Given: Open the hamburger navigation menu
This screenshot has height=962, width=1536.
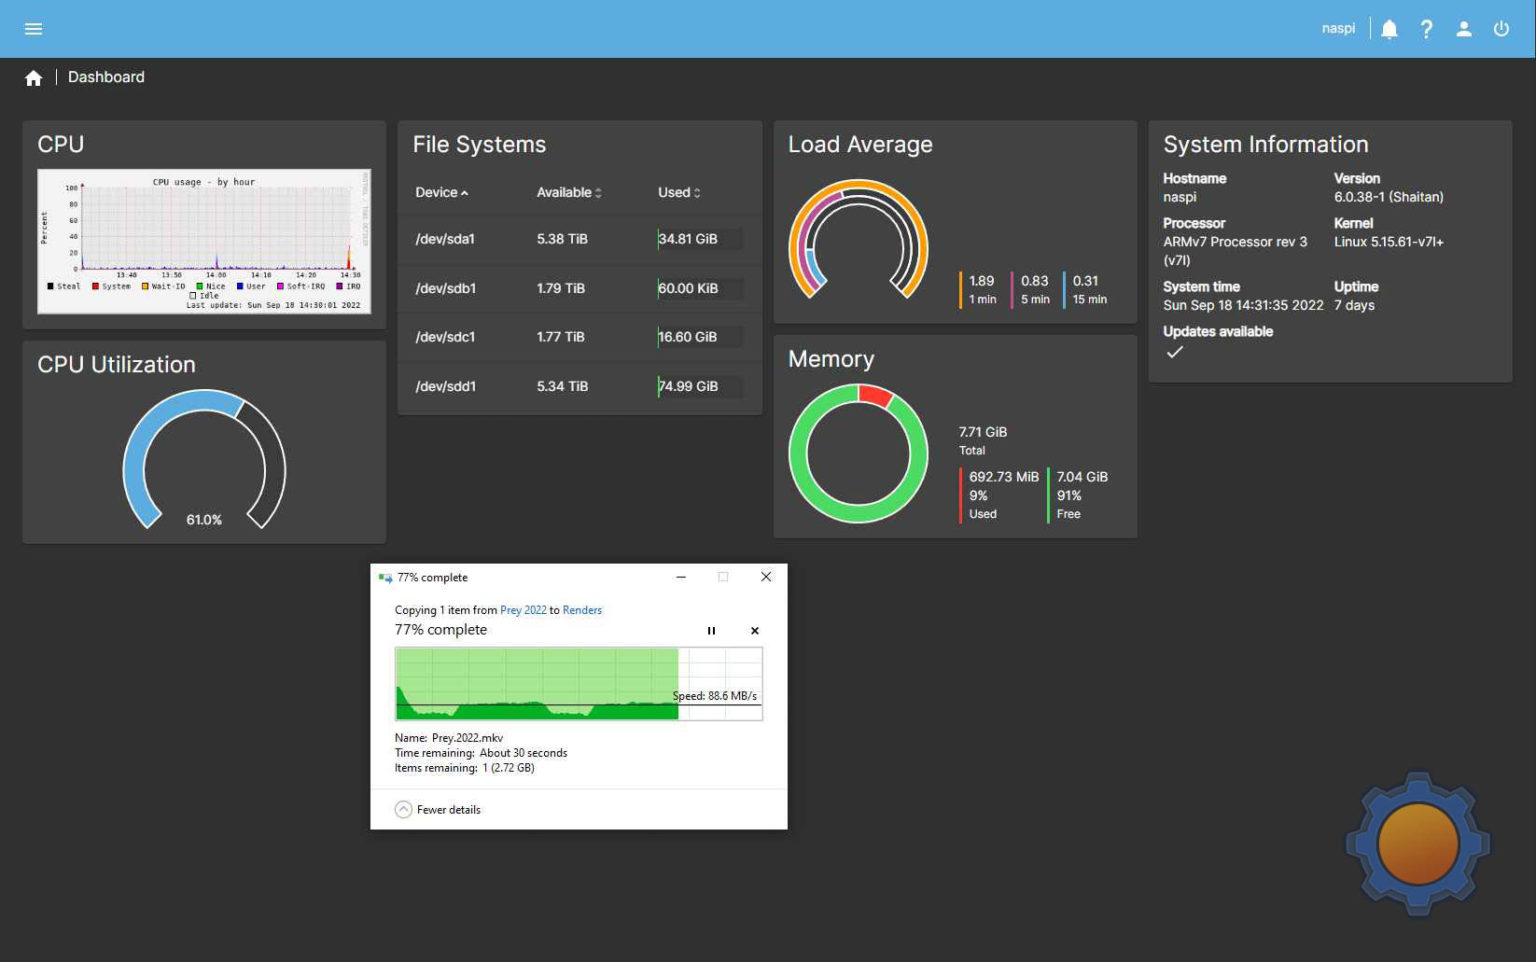Looking at the screenshot, I should (33, 29).
